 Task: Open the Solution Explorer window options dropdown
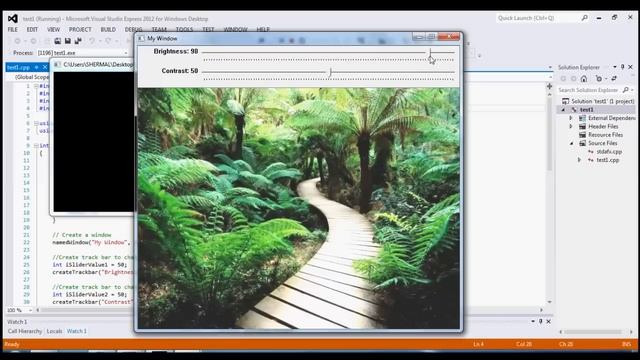click(x=615, y=67)
